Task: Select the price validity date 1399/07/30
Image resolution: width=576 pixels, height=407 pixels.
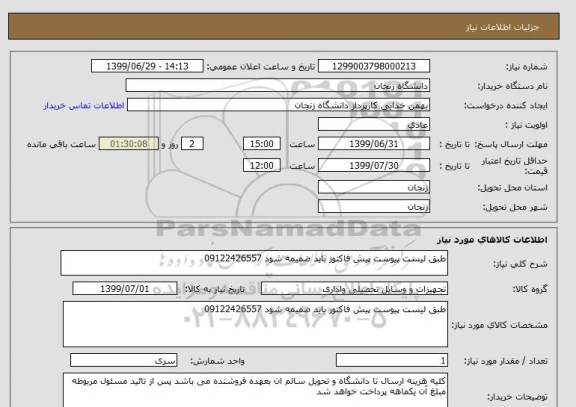Action: point(374,165)
